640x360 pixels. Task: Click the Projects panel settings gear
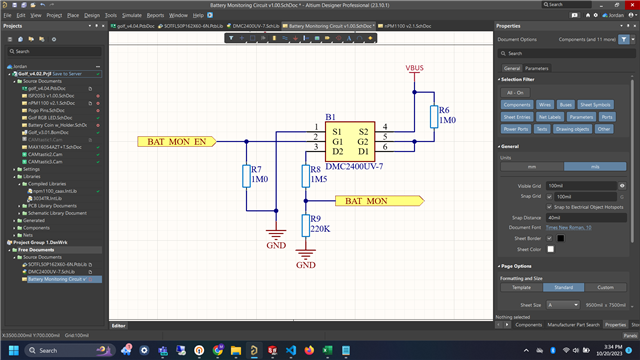point(54,39)
